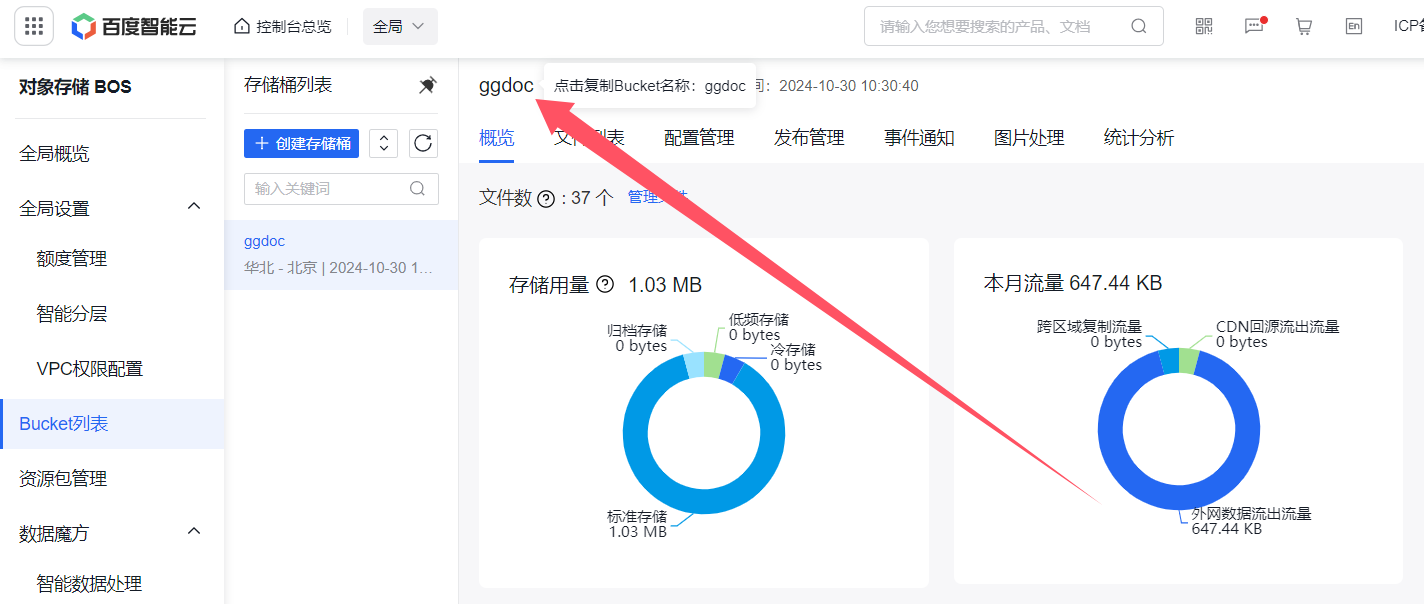Image resolution: width=1424 pixels, height=604 pixels.
Task: Refresh the bucket list
Action: click(x=424, y=144)
